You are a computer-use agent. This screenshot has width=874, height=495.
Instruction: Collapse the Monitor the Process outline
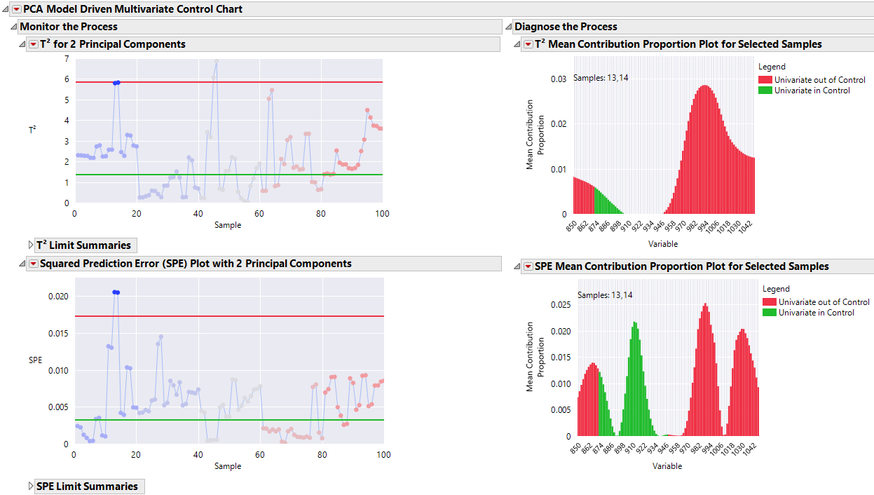click(13, 27)
